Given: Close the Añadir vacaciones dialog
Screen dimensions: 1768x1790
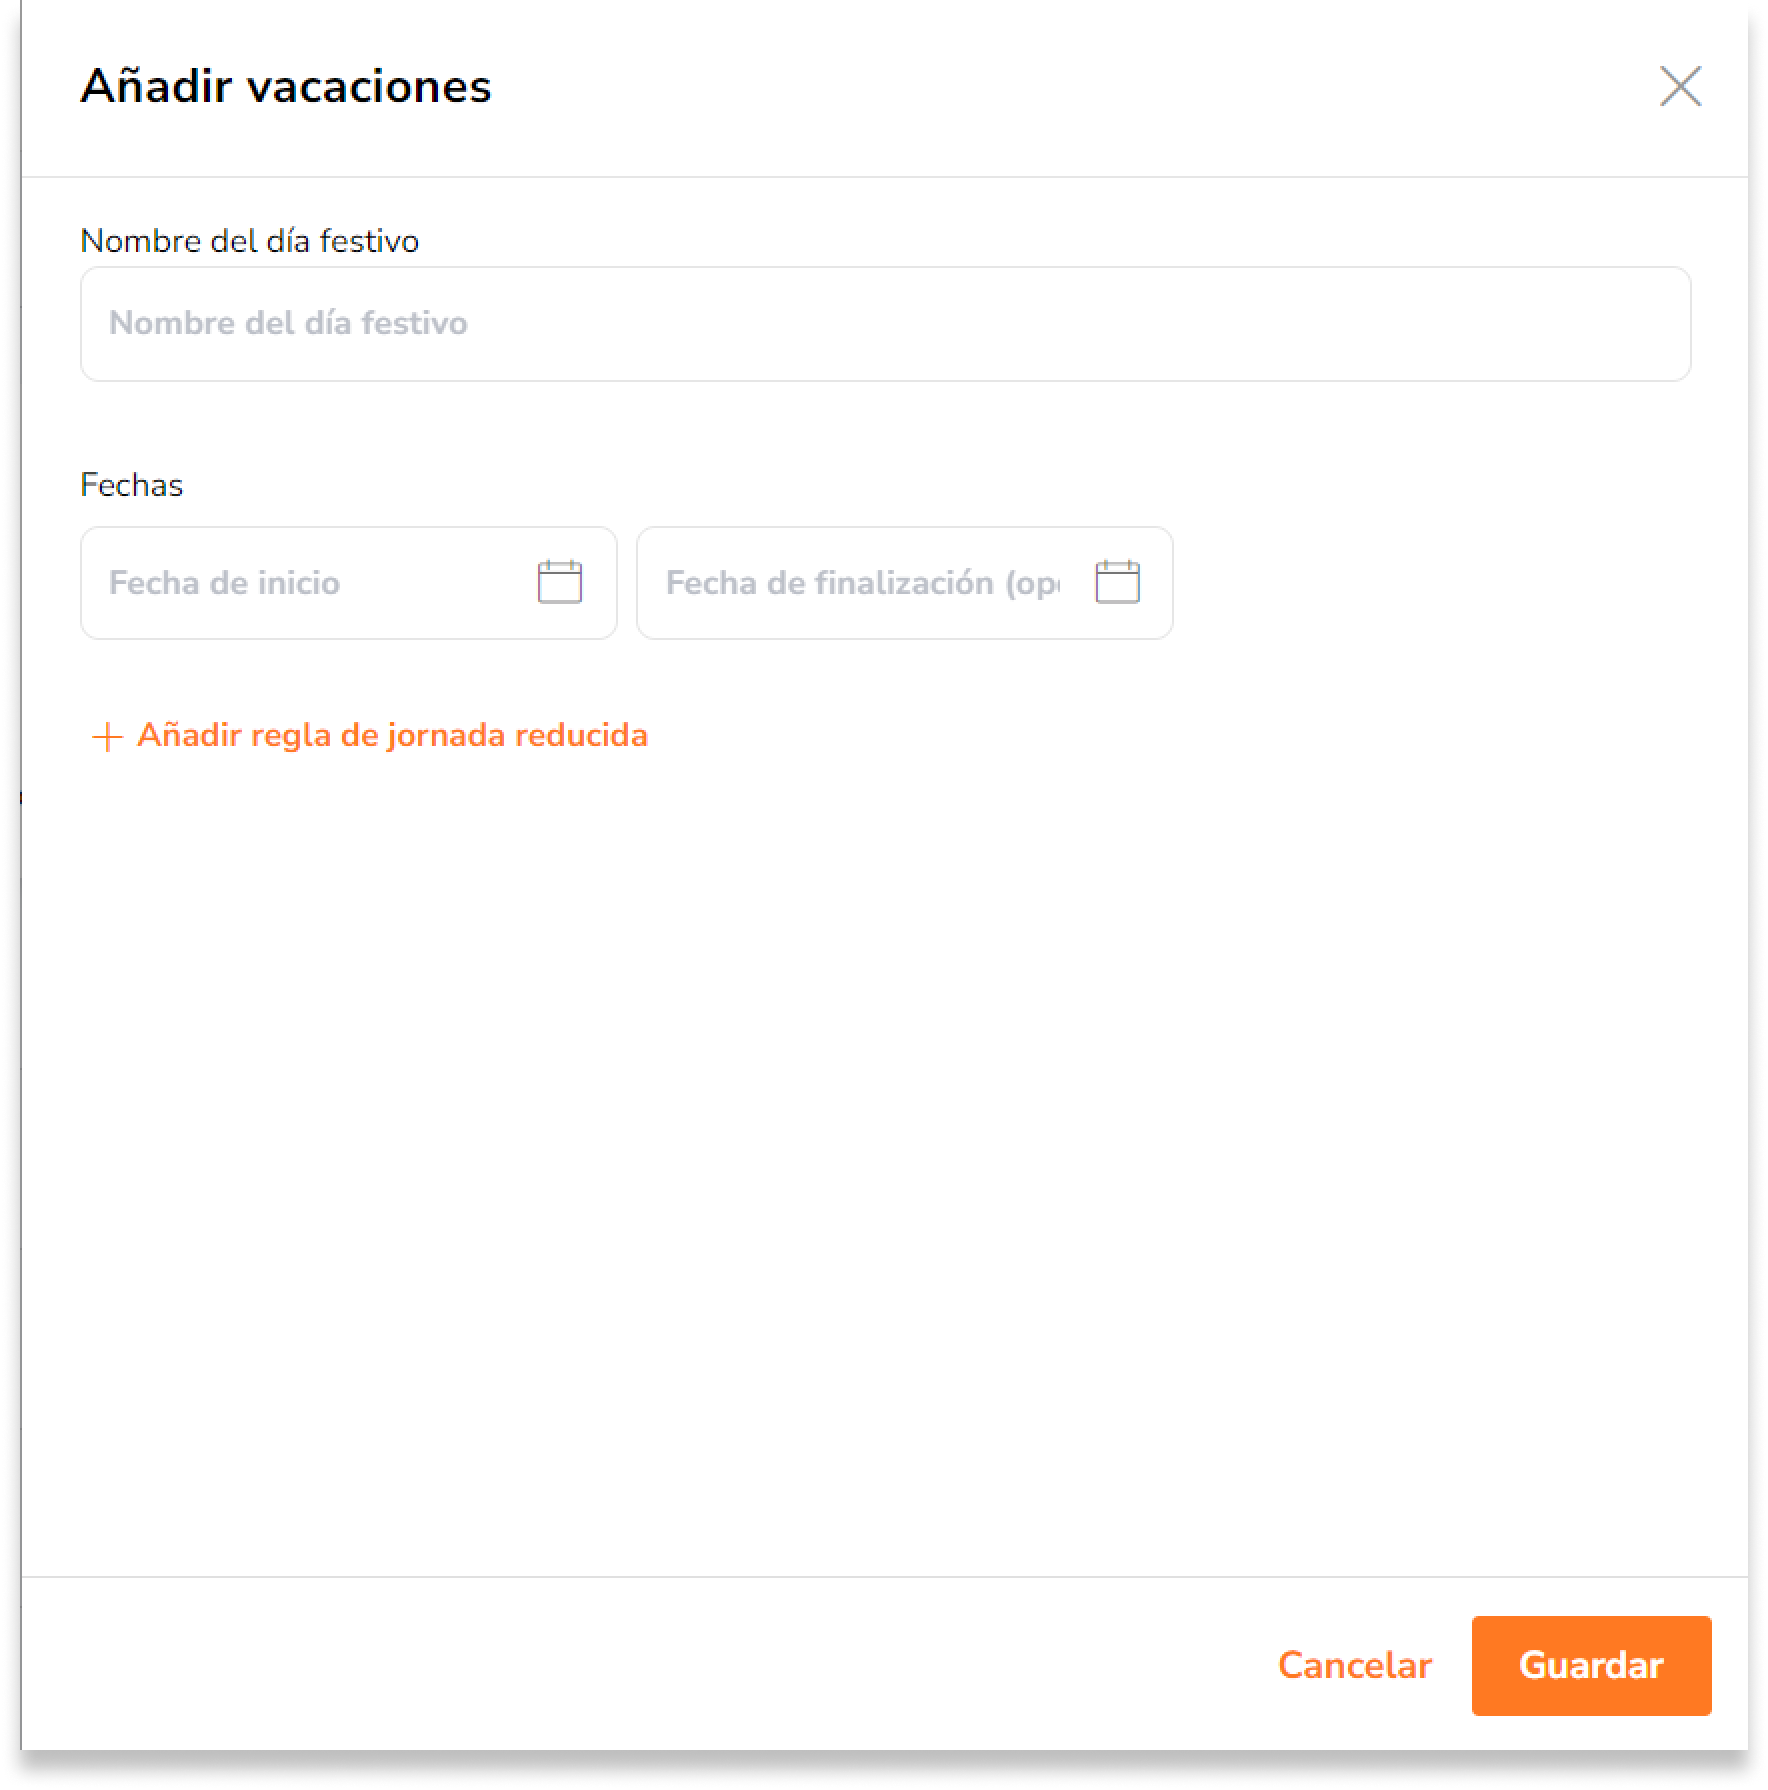Looking at the screenshot, I should pos(1680,86).
